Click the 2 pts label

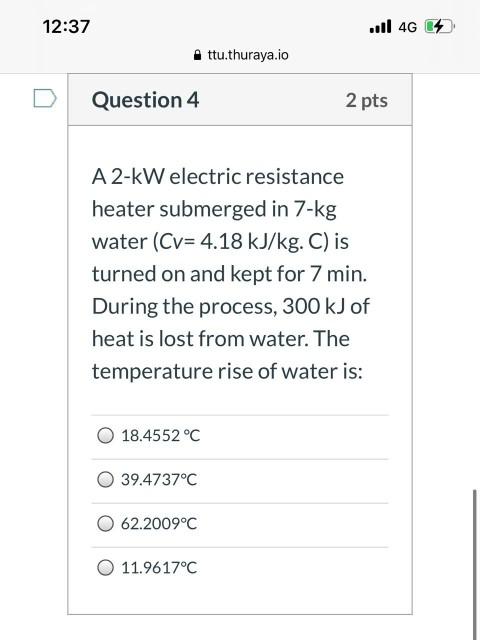pos(367,100)
